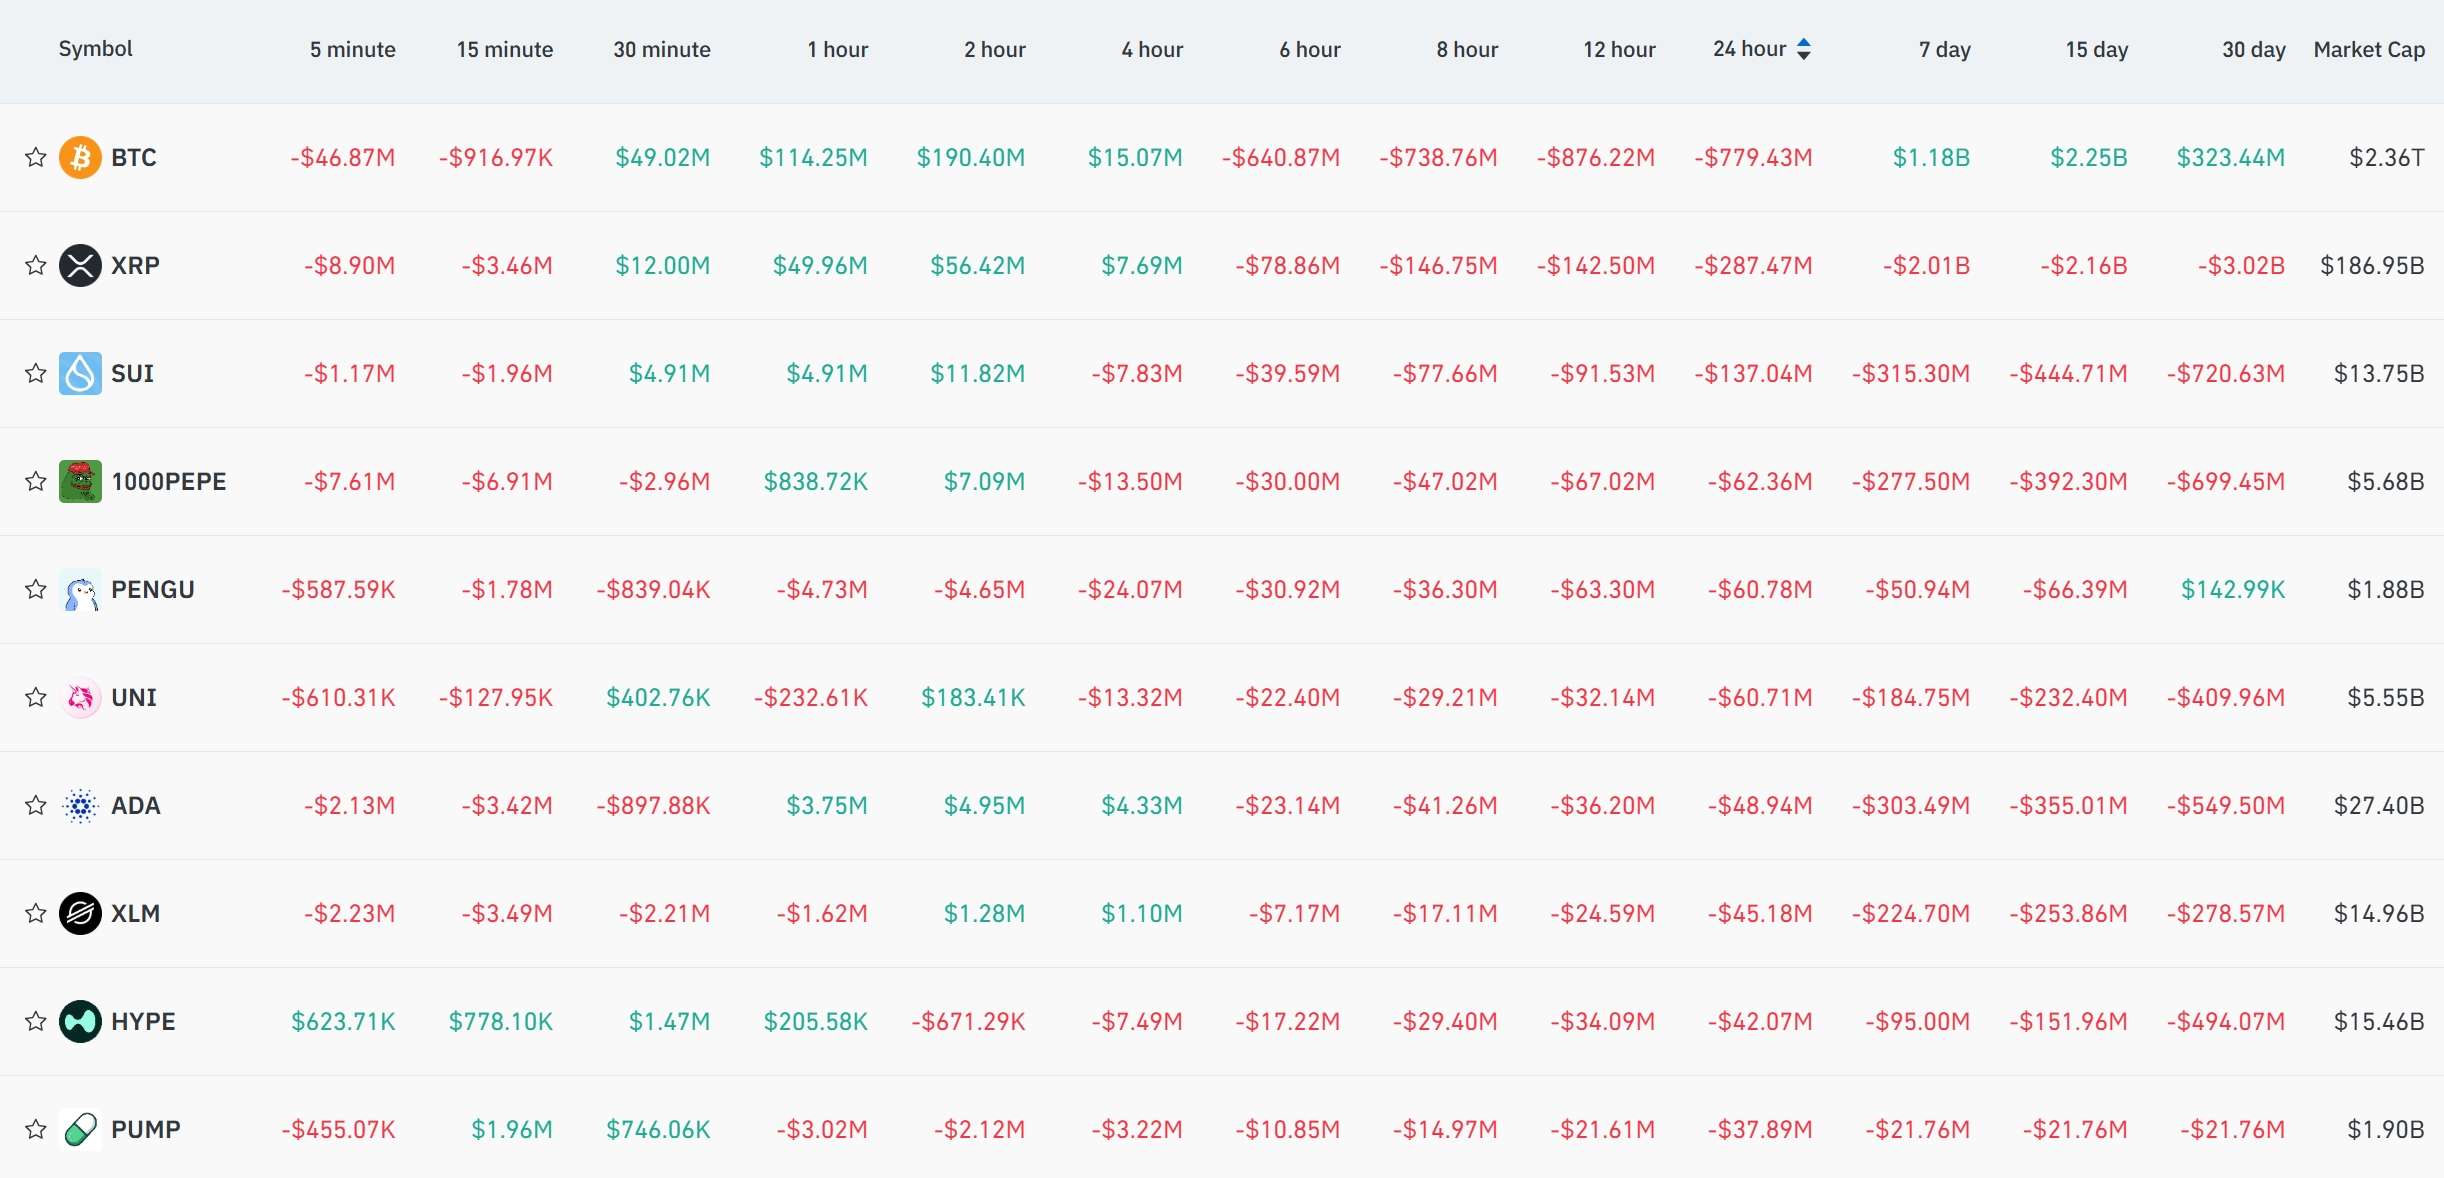Screen dimensions: 2444x1178
Task: Select PUMP 15 minute value $1.96M
Action: (x=512, y=1129)
